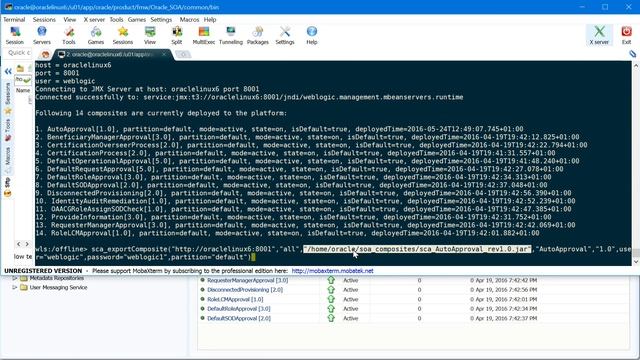Image resolution: width=640 pixels, height=360 pixels.
Task: Click the paperclip icon at top right
Action: (x=632, y=53)
